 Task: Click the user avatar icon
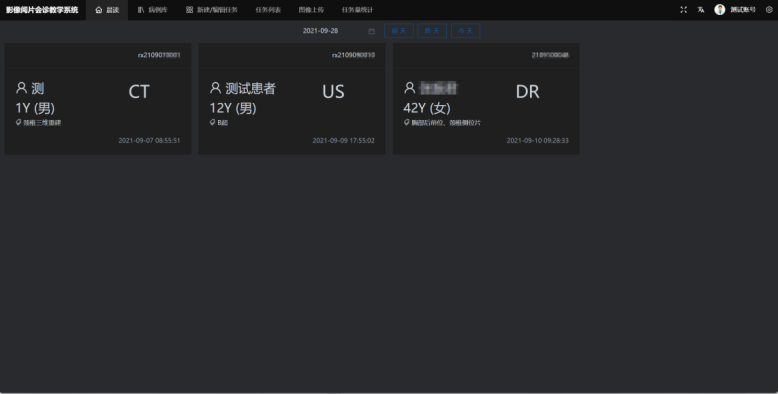pyautogui.click(x=719, y=10)
